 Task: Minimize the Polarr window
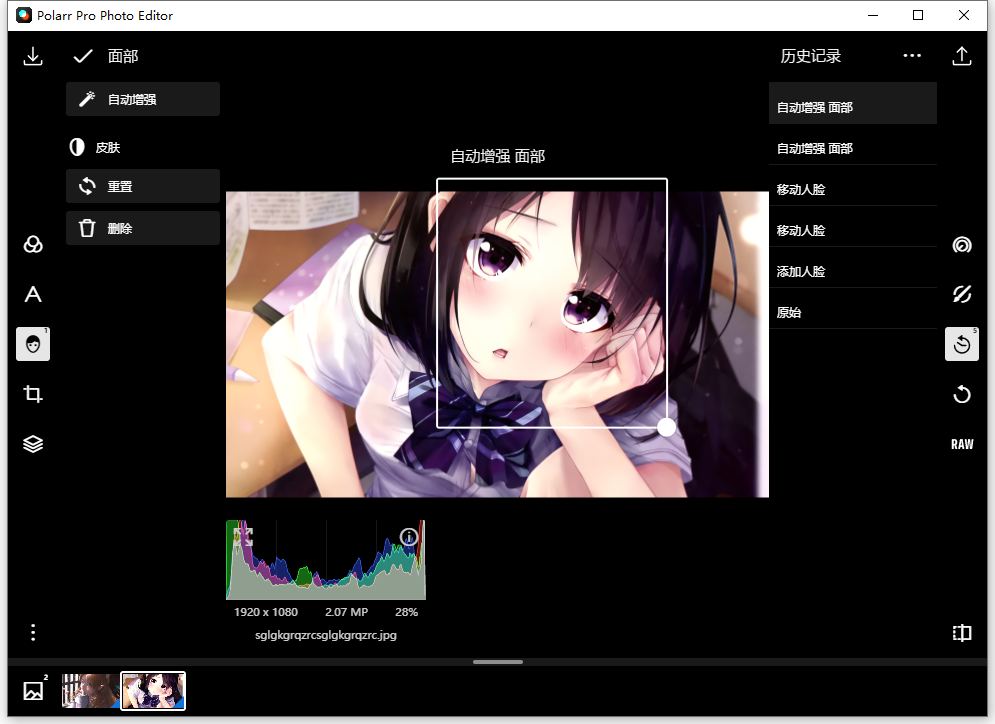tap(873, 15)
